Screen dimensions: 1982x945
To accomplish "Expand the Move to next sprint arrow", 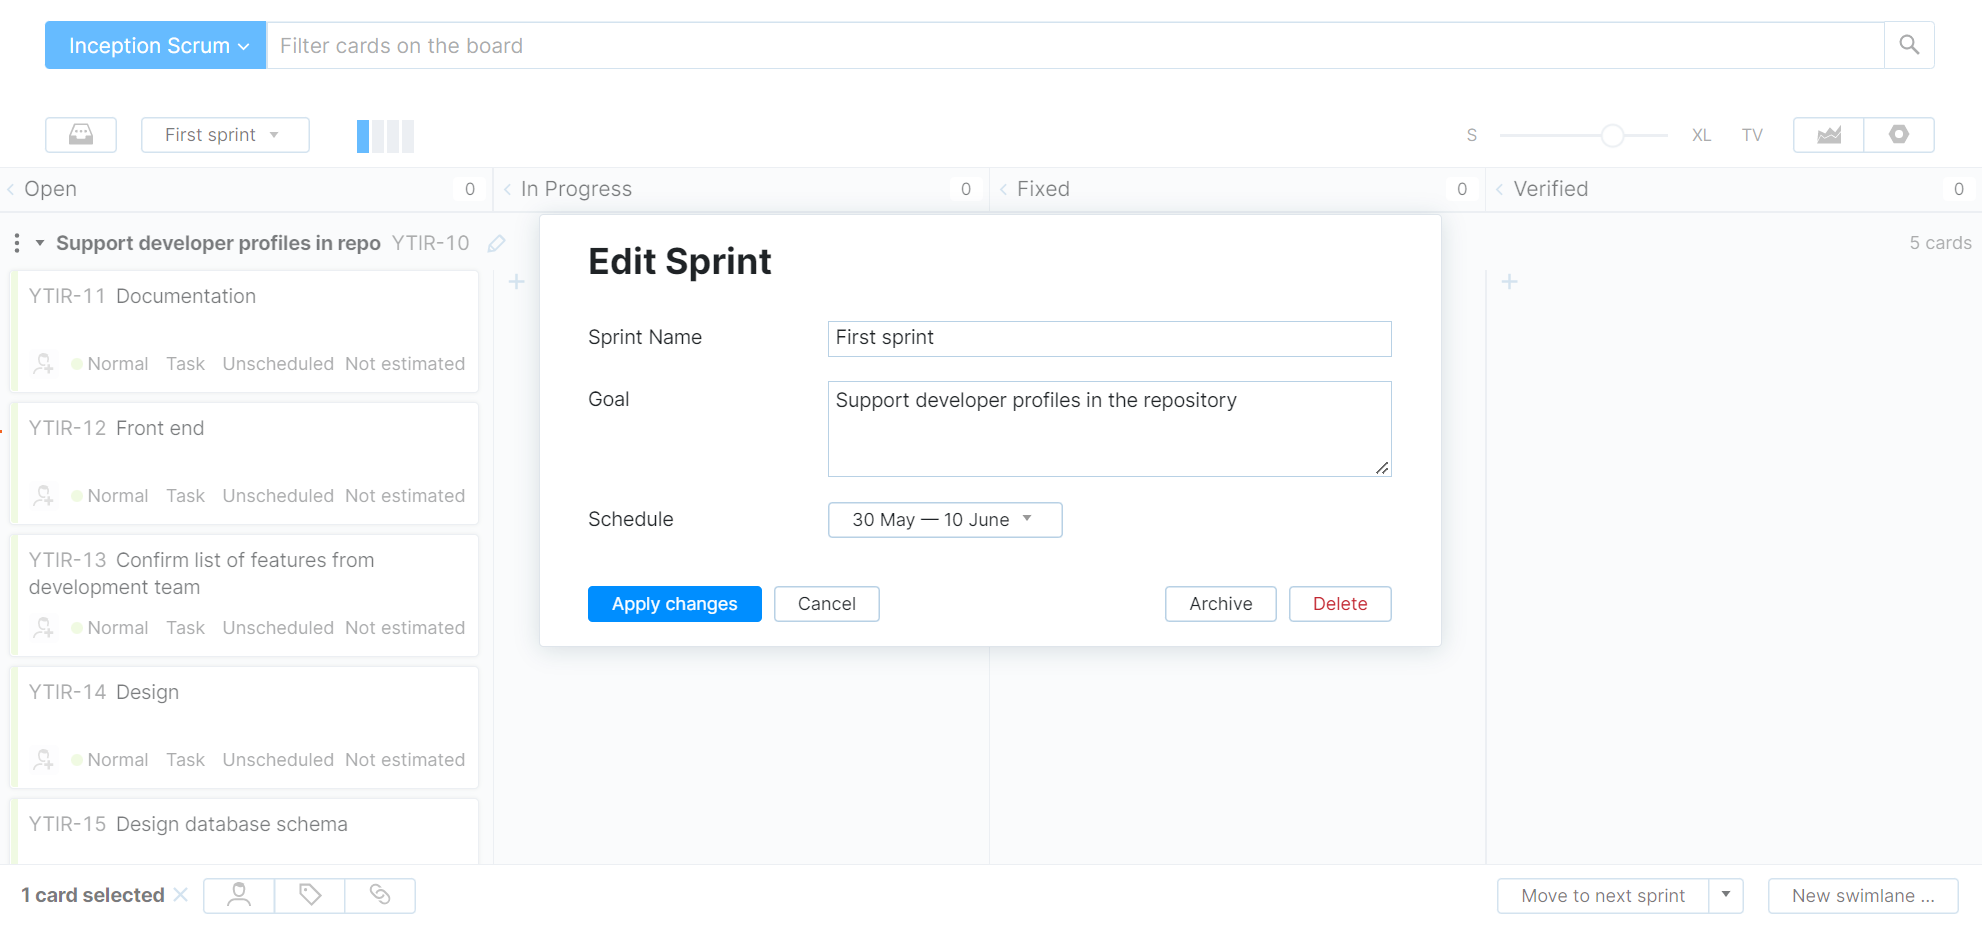I will 1726,895.
